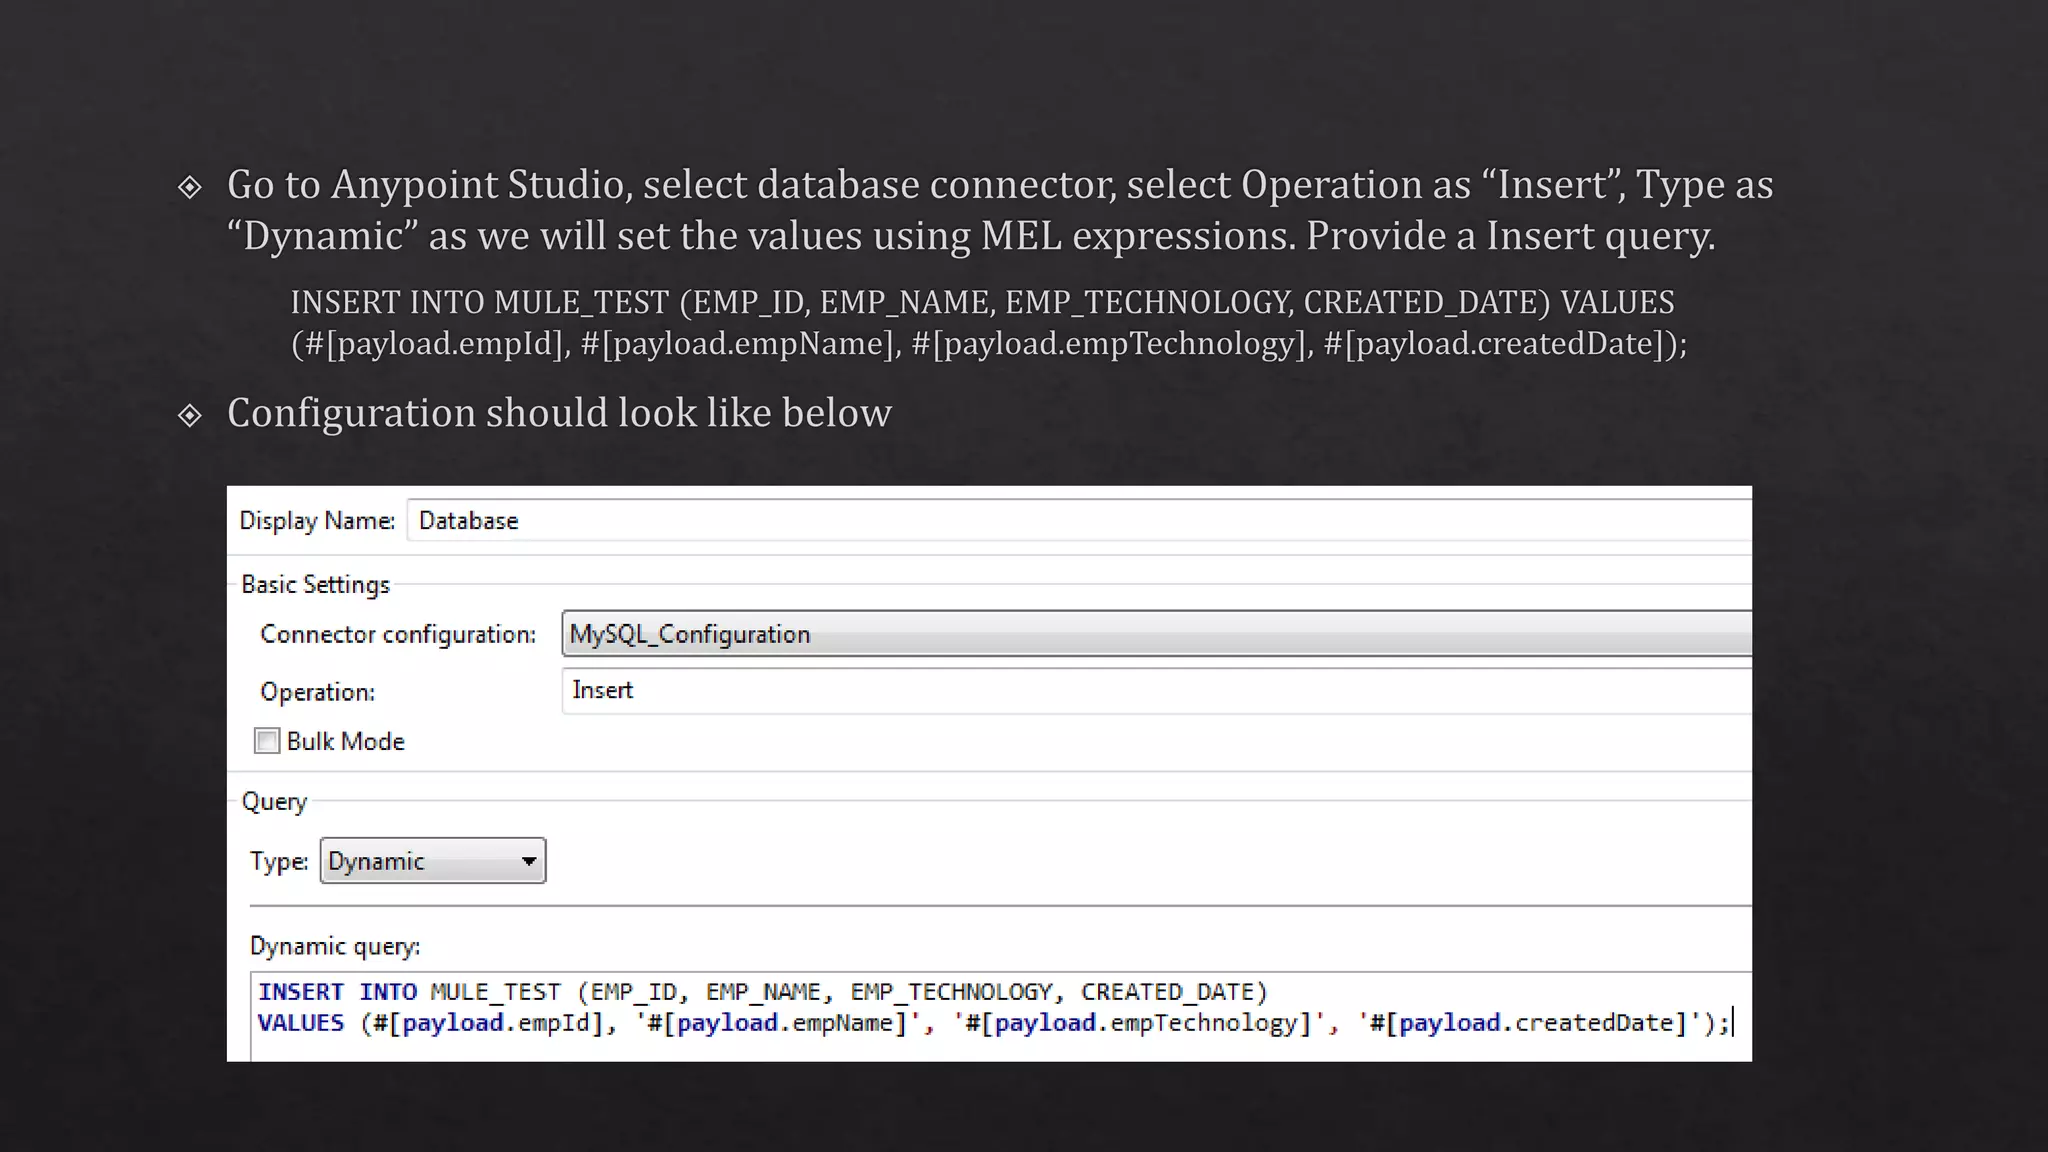Click the Operation label

coord(317,692)
